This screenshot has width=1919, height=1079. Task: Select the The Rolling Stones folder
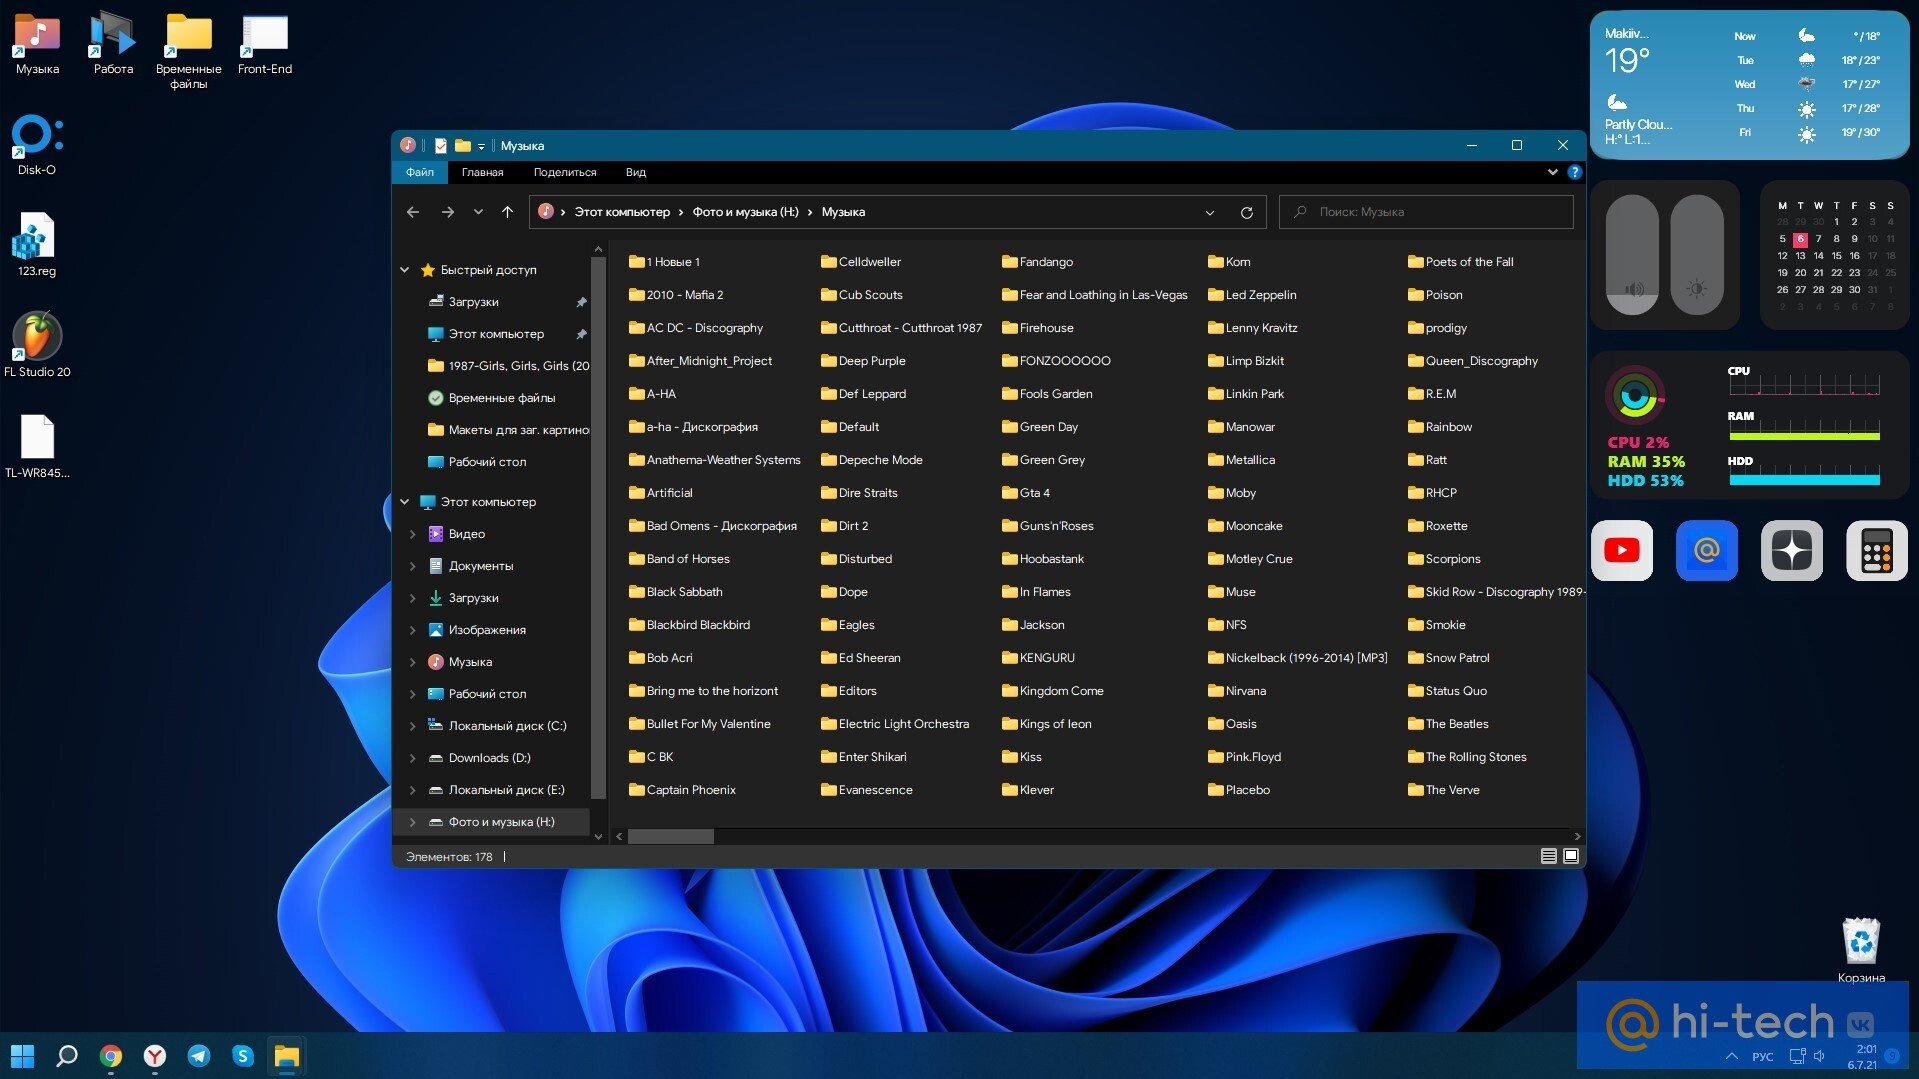[x=1467, y=757]
